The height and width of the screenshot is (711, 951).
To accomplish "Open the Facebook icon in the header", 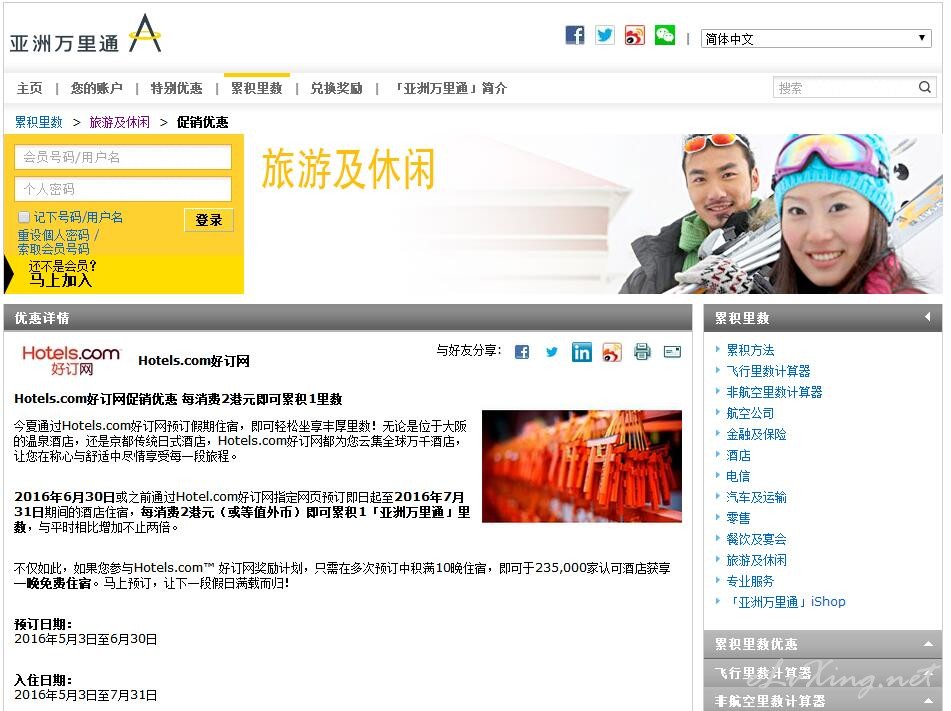I will [x=574, y=35].
